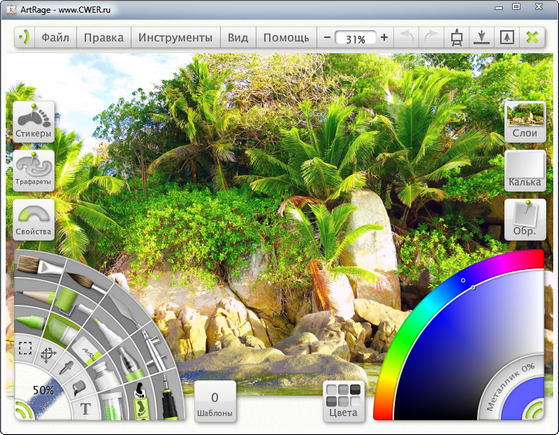
Task: Click the zoom out minus button
Action: [327, 37]
